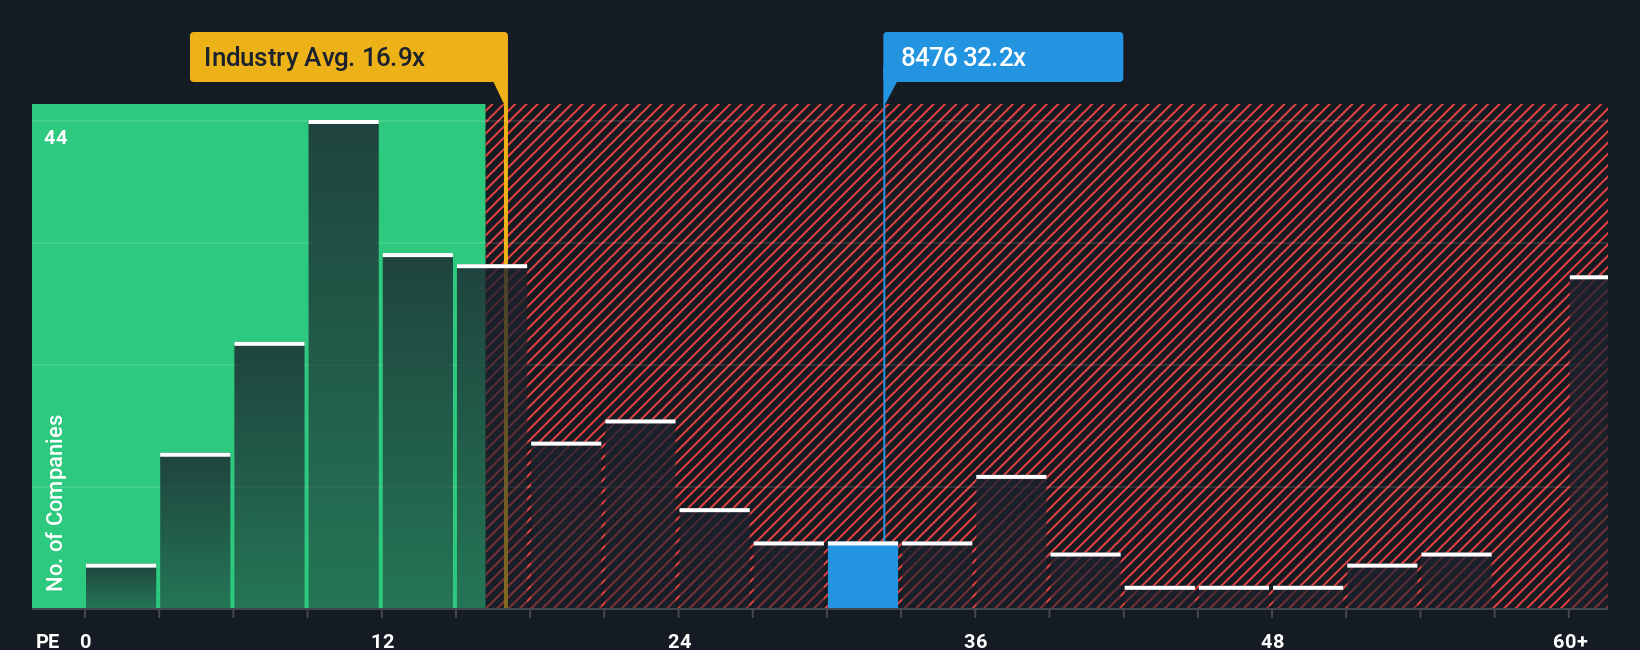Image resolution: width=1640 pixels, height=650 pixels.
Task: Click the x-axis label 0
Action: tap(86, 640)
